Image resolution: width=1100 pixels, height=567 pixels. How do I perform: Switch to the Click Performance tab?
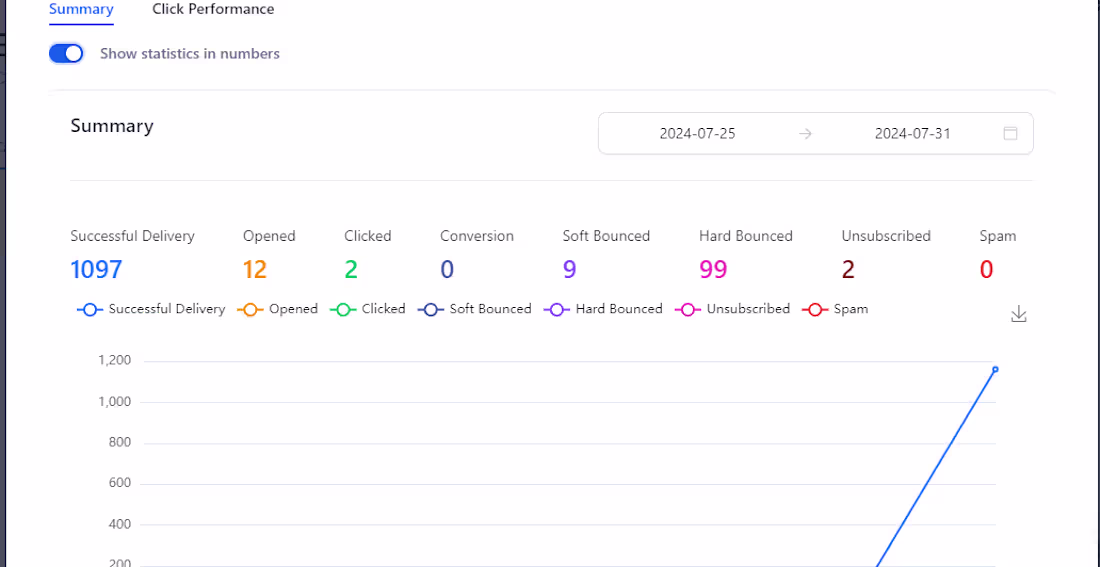point(213,9)
